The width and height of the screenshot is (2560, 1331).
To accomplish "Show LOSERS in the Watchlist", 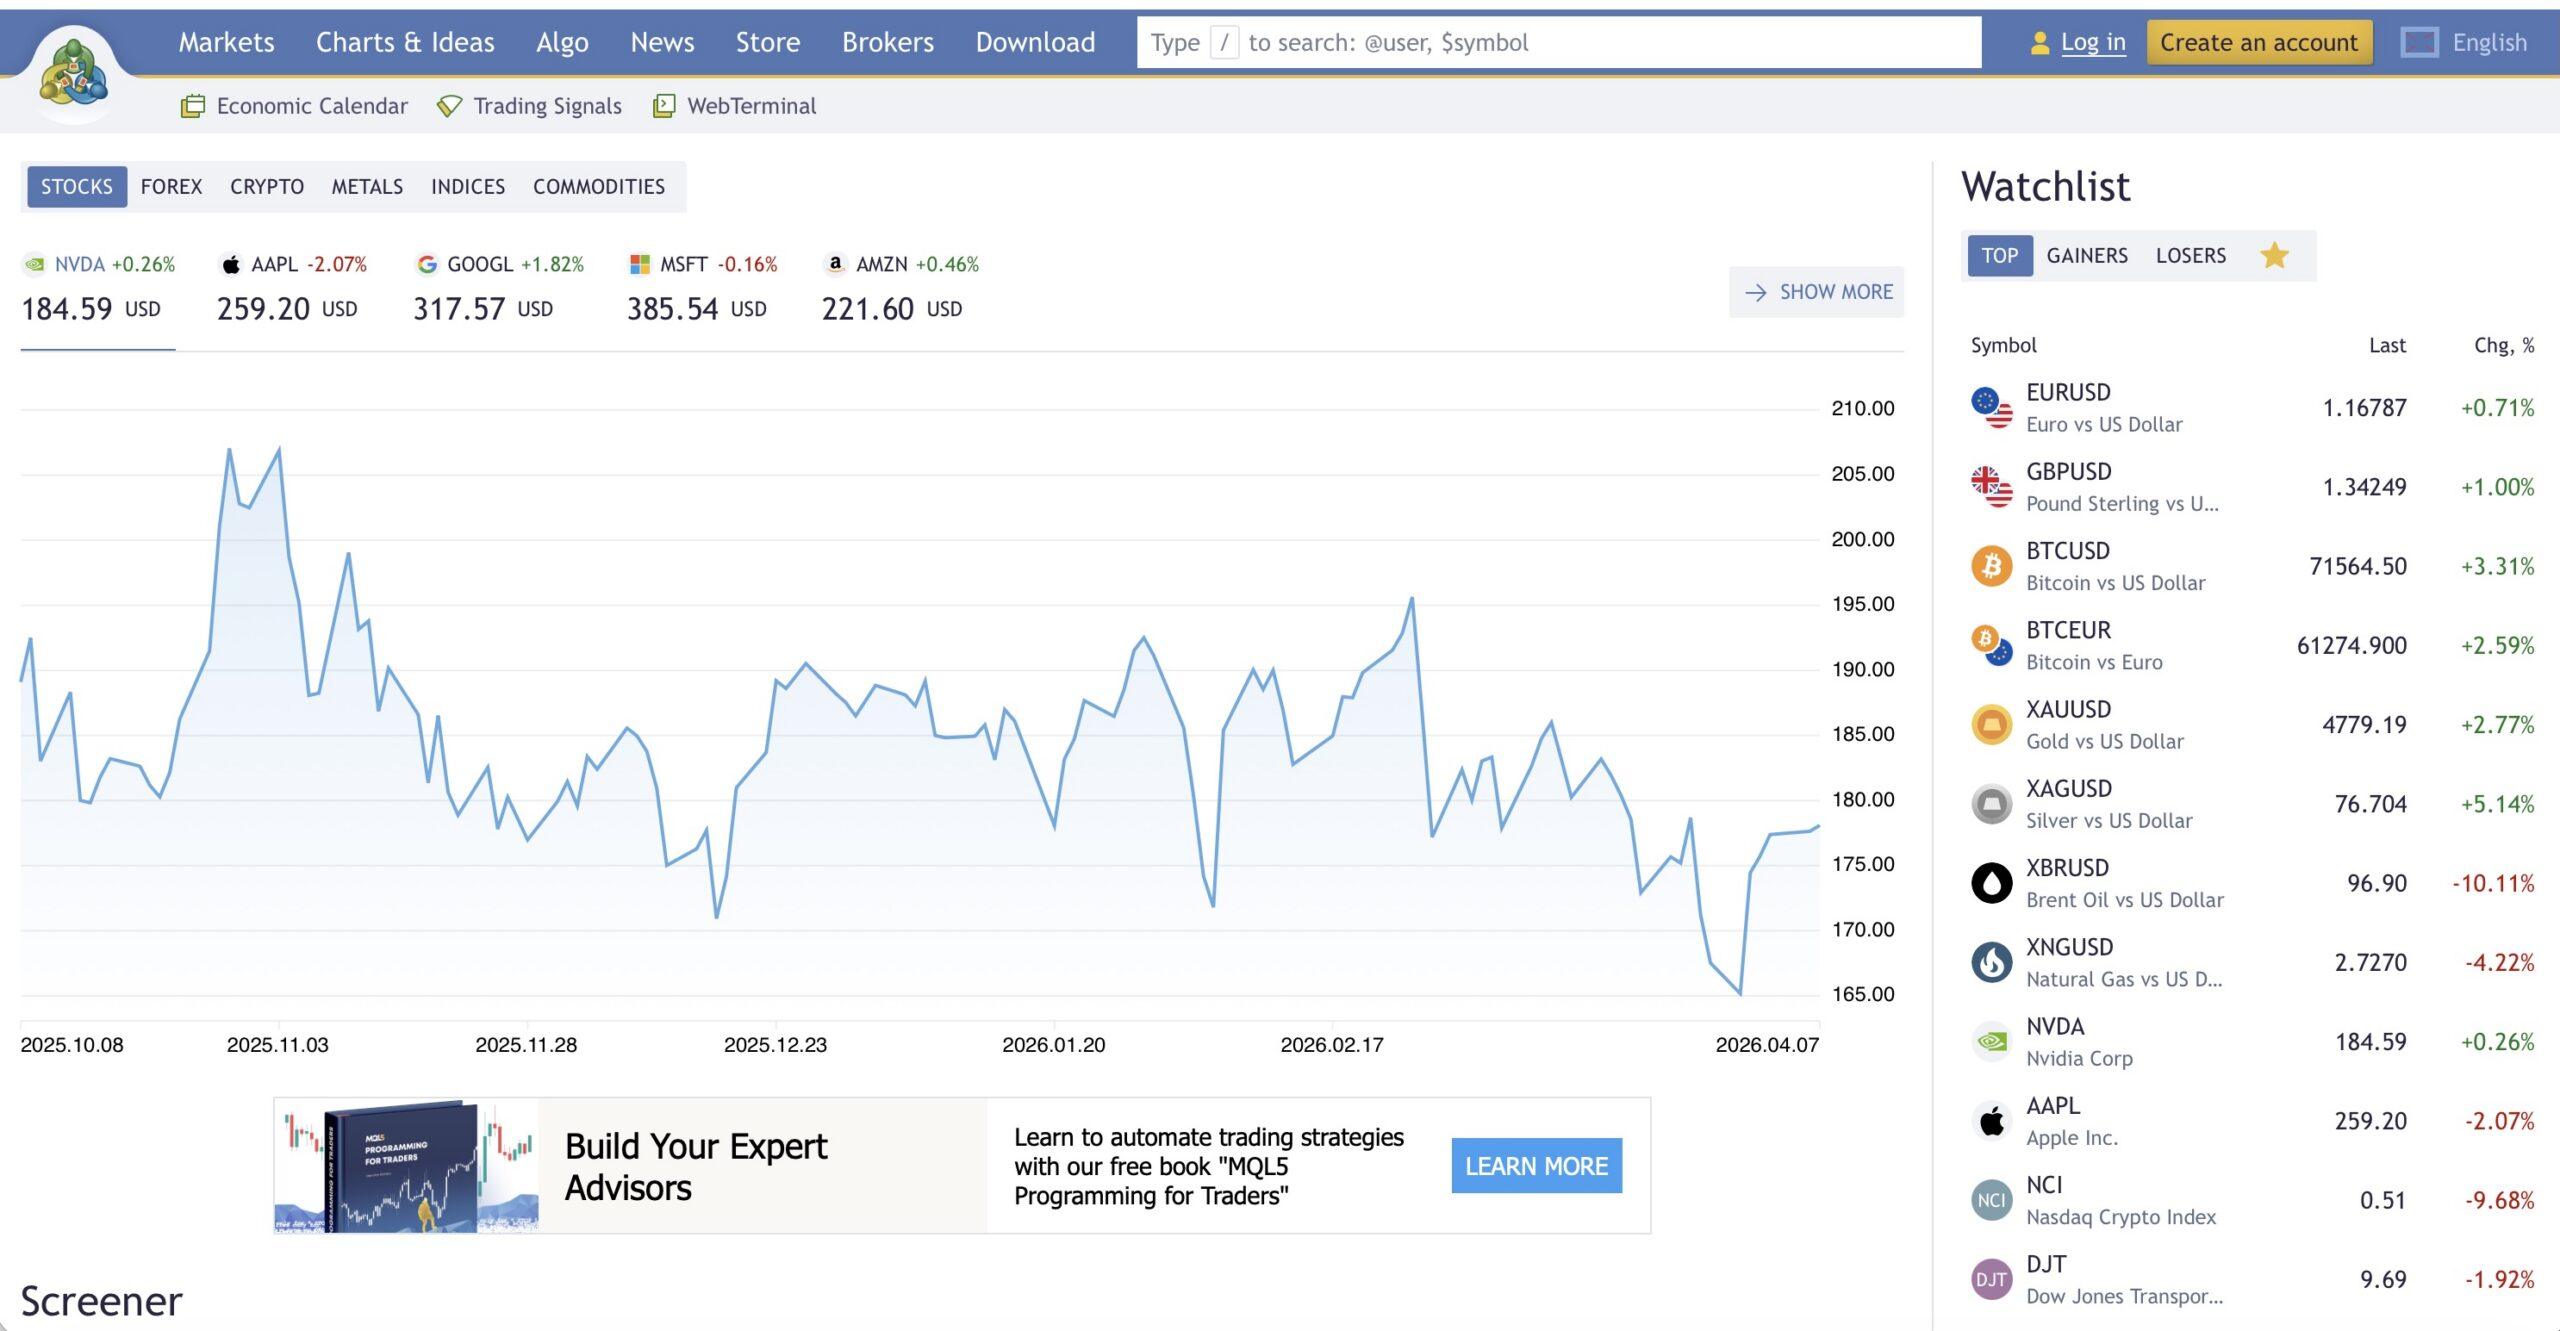I will click(2191, 256).
